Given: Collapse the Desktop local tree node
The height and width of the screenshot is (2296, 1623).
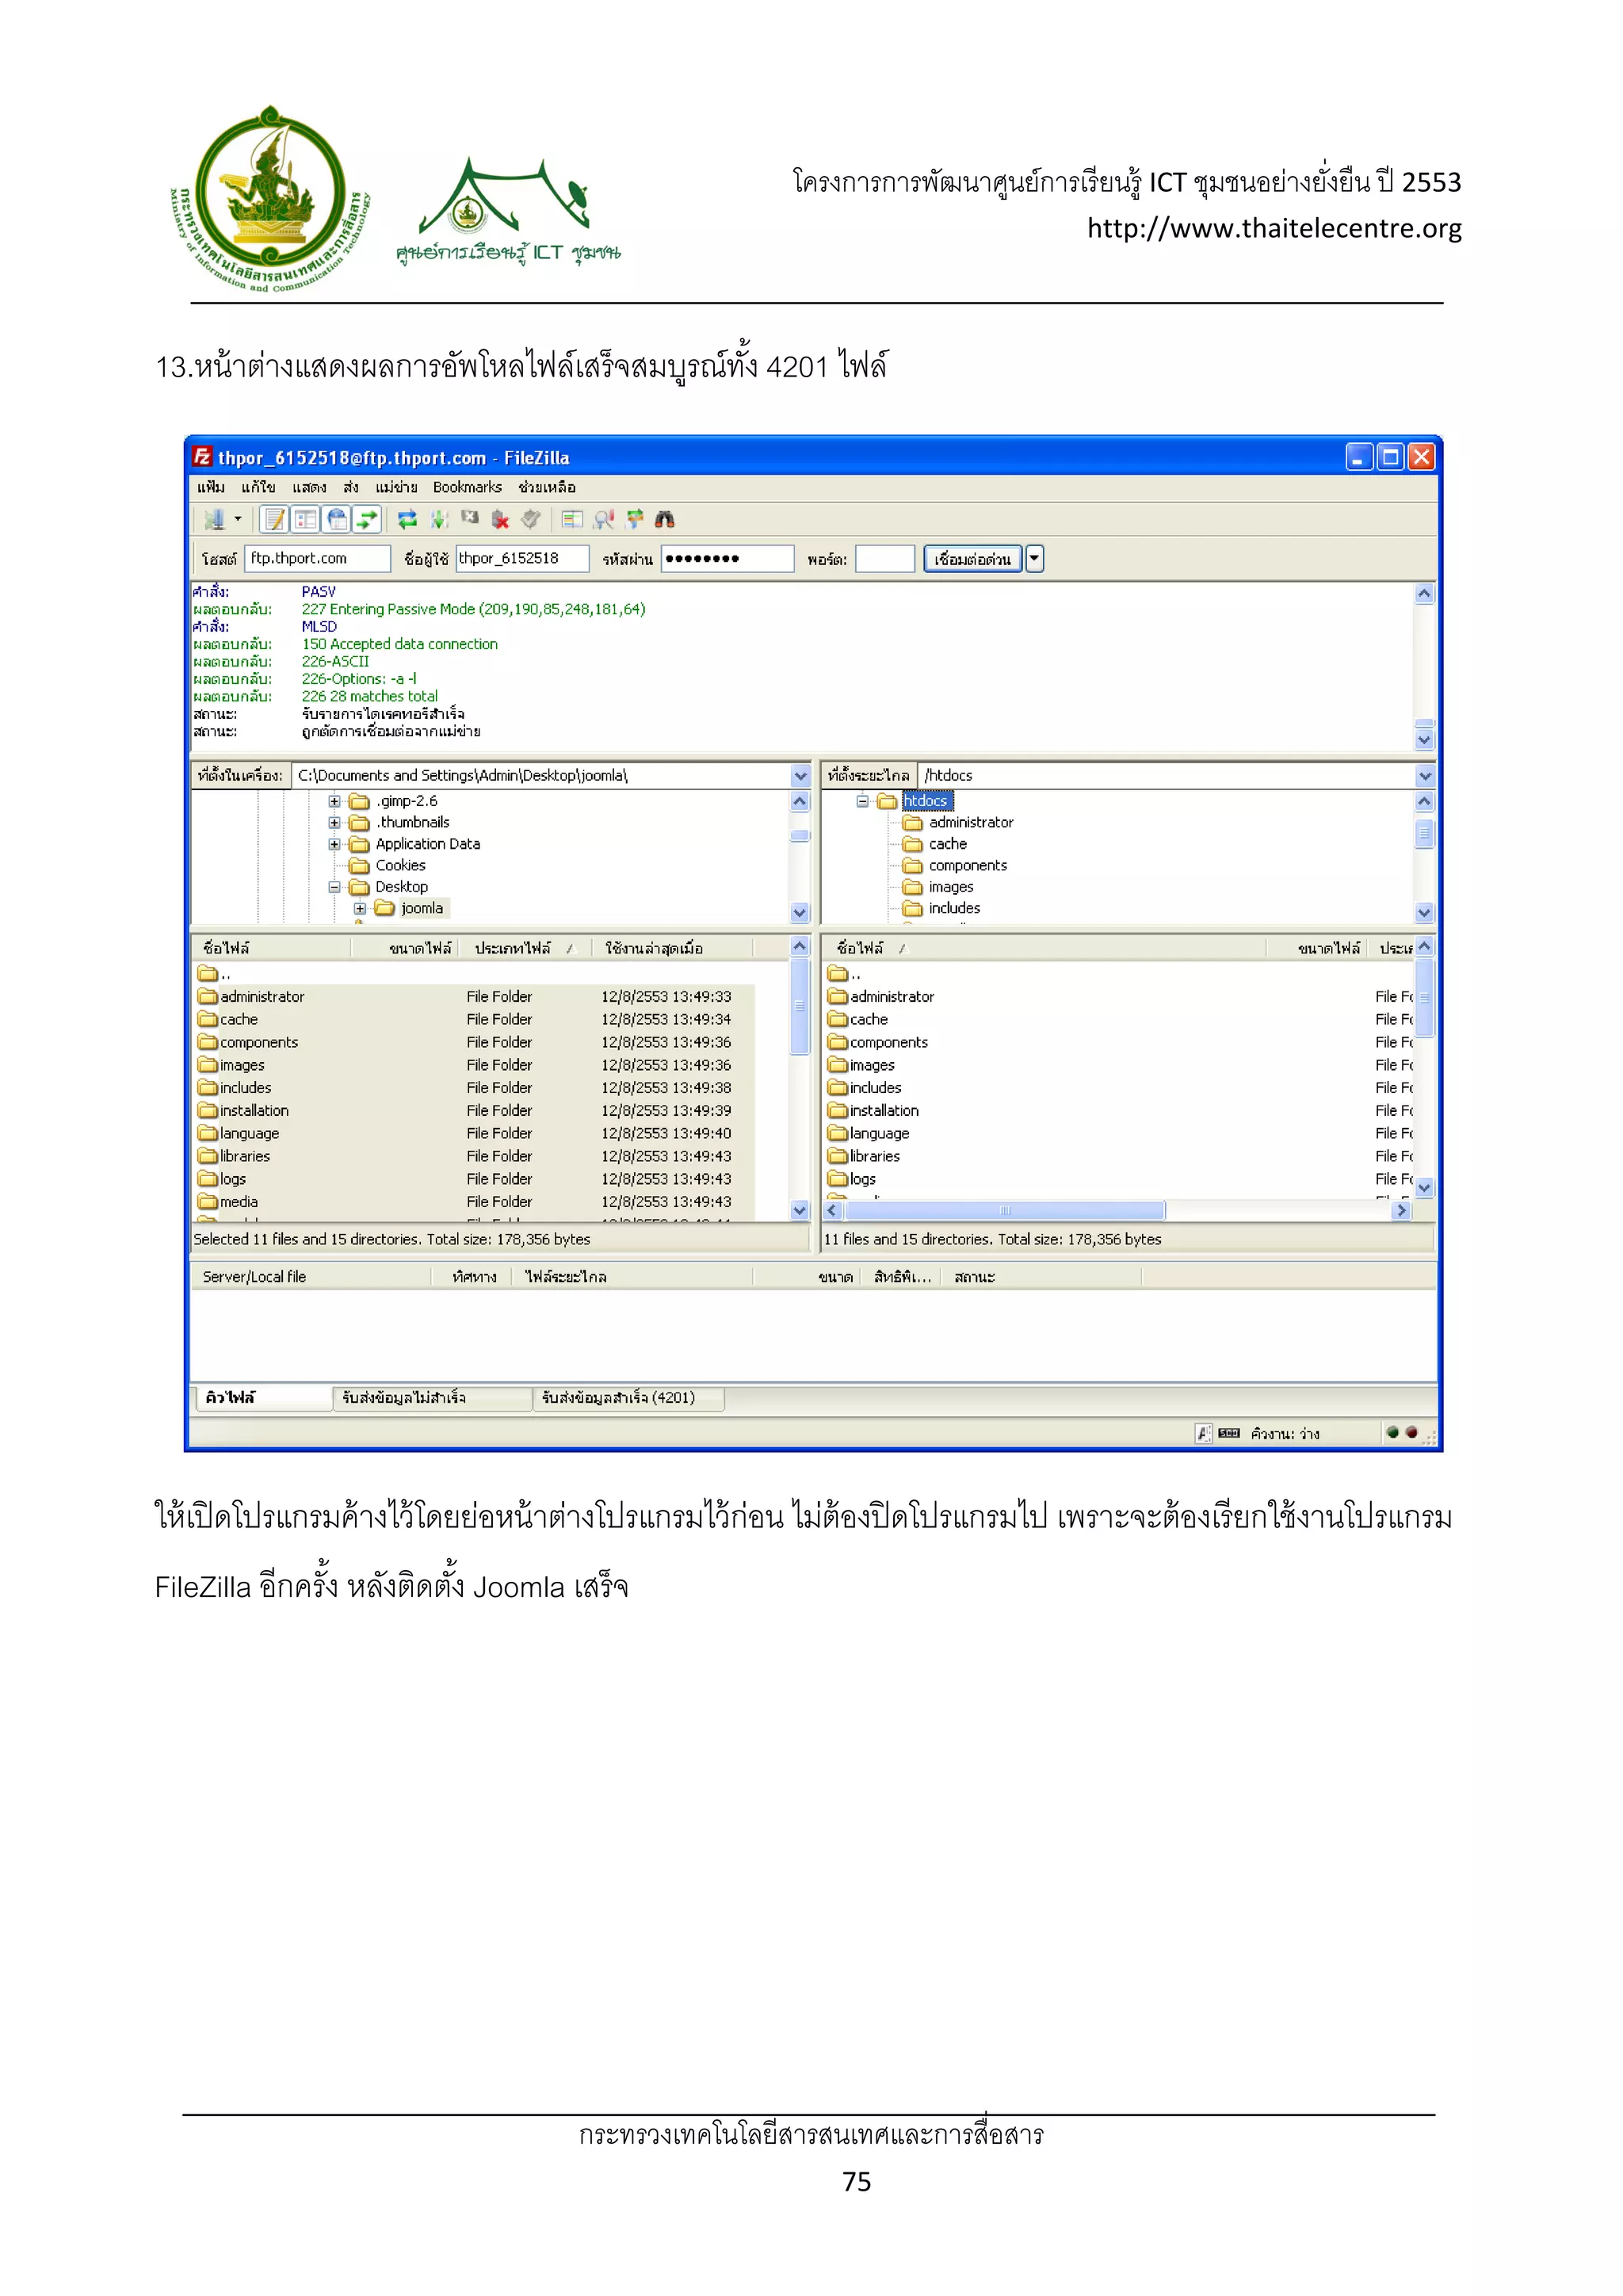Looking at the screenshot, I should tap(335, 887).
